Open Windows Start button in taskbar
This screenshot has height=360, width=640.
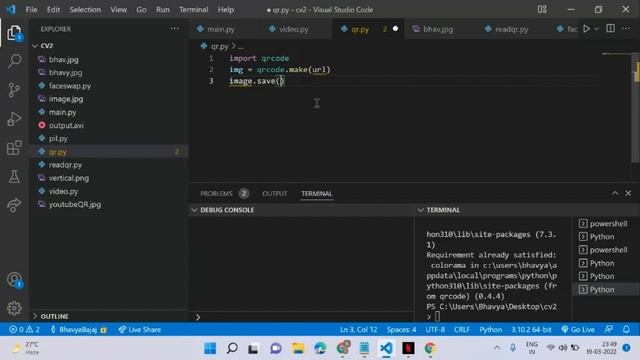click(210, 348)
